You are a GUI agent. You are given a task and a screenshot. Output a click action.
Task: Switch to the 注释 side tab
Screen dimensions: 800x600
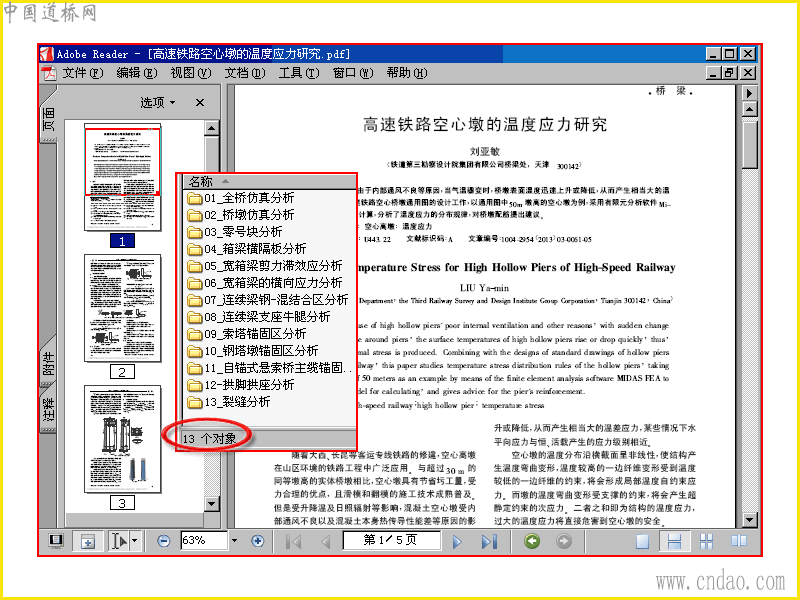pos(48,411)
